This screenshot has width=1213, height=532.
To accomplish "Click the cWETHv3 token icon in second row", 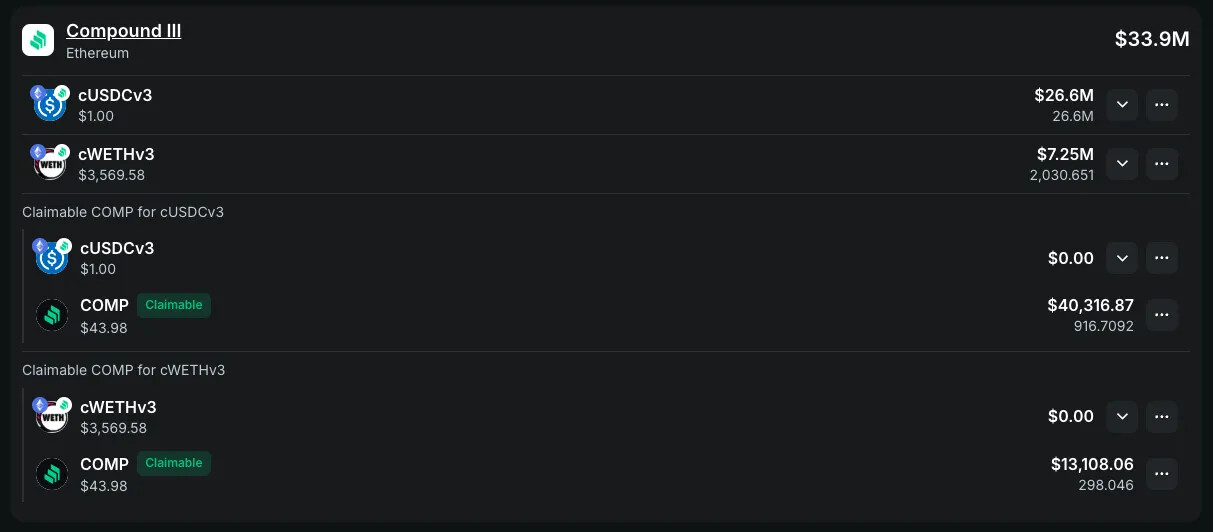I will pyautogui.click(x=50, y=163).
